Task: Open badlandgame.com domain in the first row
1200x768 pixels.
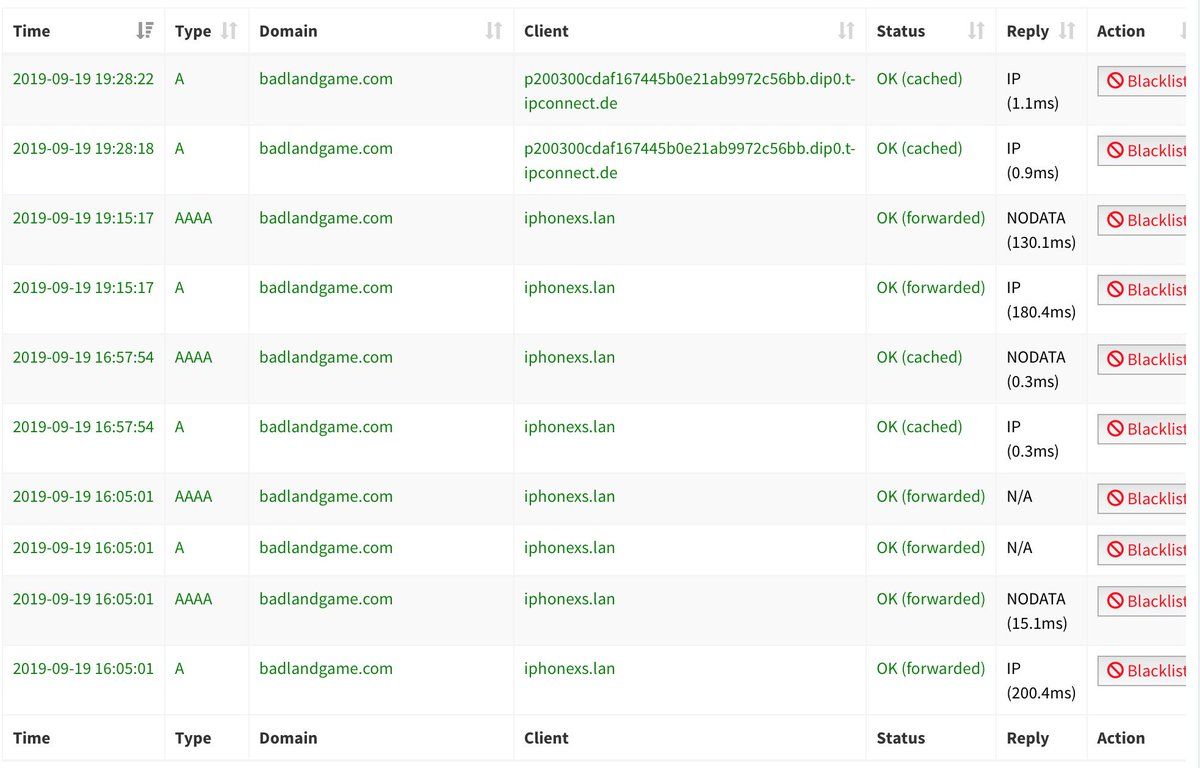Action: 326,79
